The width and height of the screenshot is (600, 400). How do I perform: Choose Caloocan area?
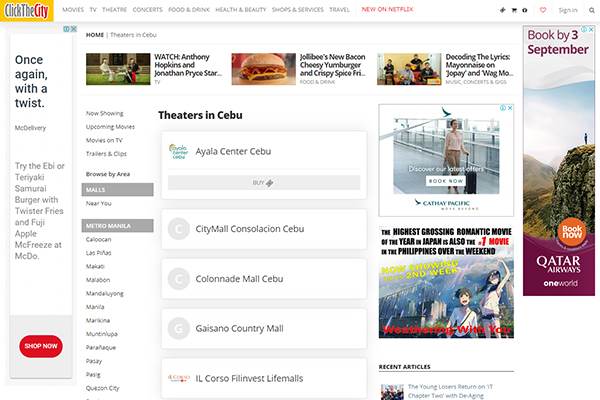[x=98, y=240]
